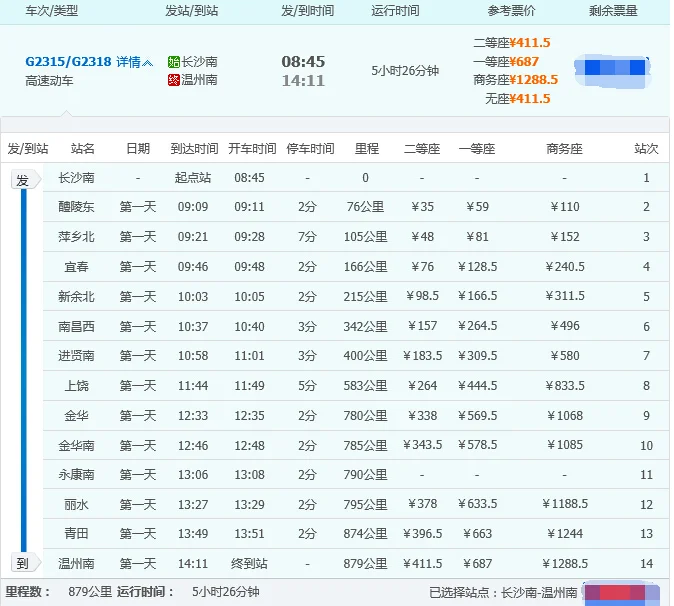
Task: Select the 发/到时间 column header
Action: (308, 11)
